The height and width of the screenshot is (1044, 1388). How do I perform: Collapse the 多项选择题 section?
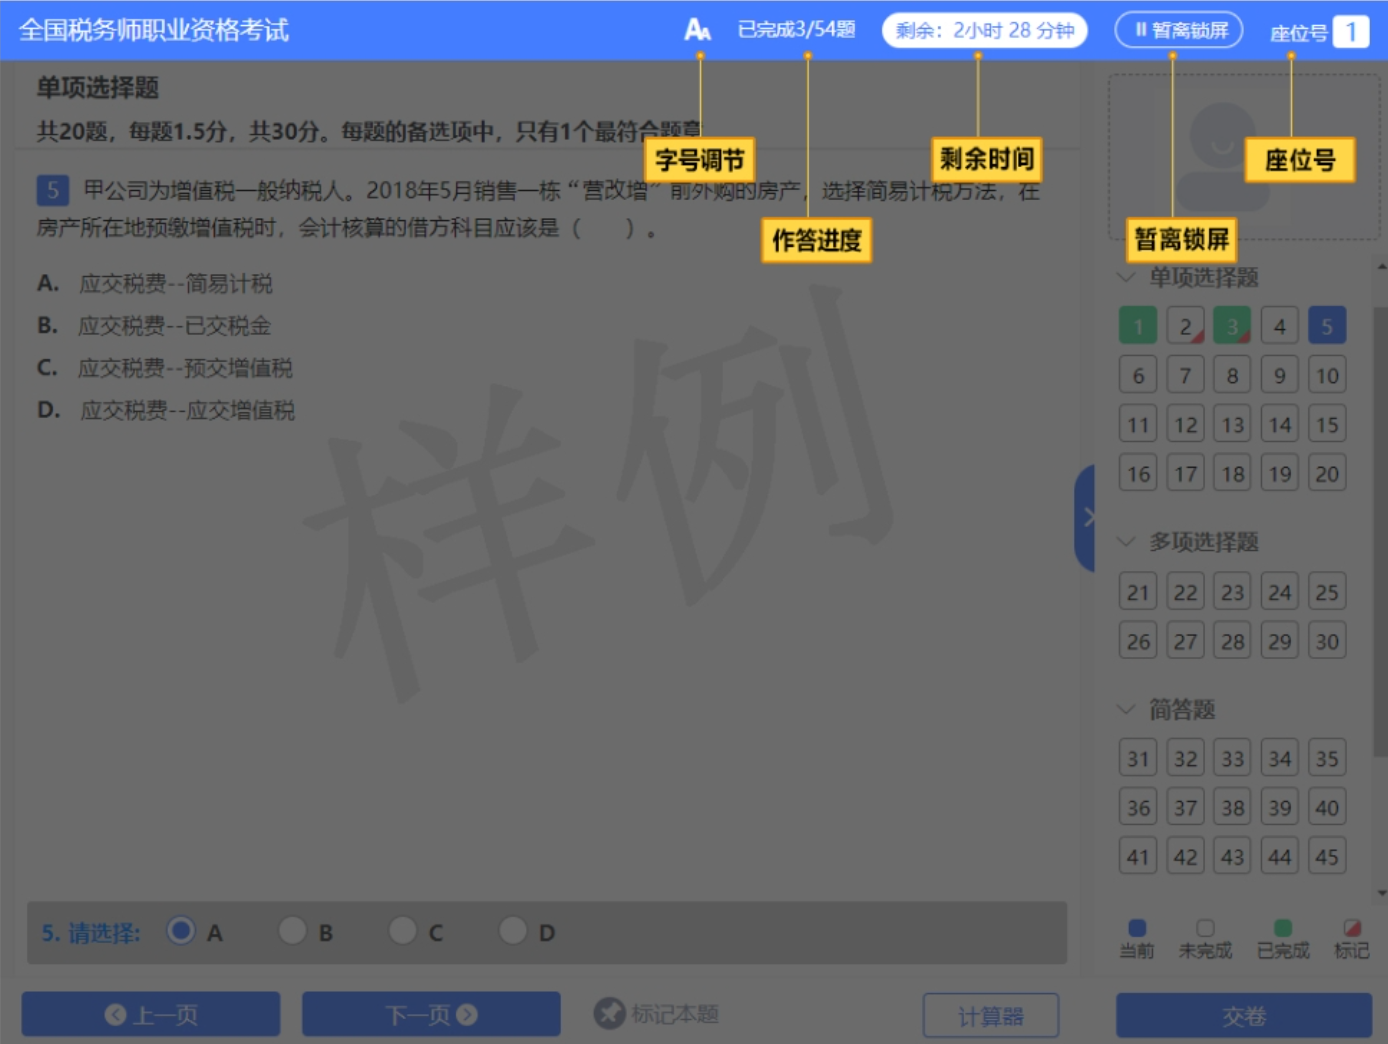pyautogui.click(x=1127, y=542)
